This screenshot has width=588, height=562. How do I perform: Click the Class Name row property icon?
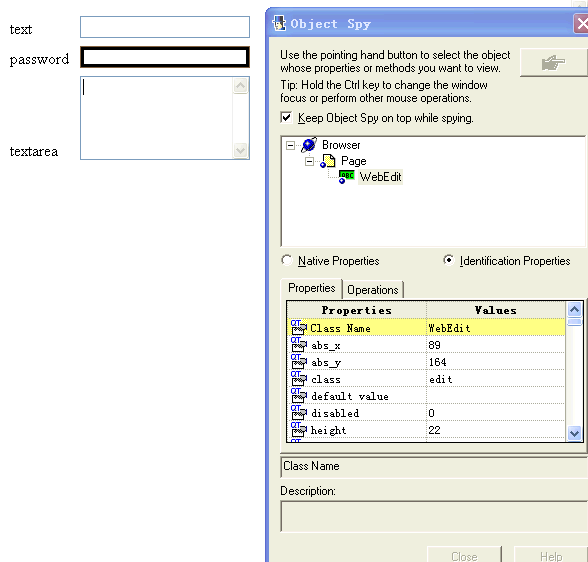(299, 327)
